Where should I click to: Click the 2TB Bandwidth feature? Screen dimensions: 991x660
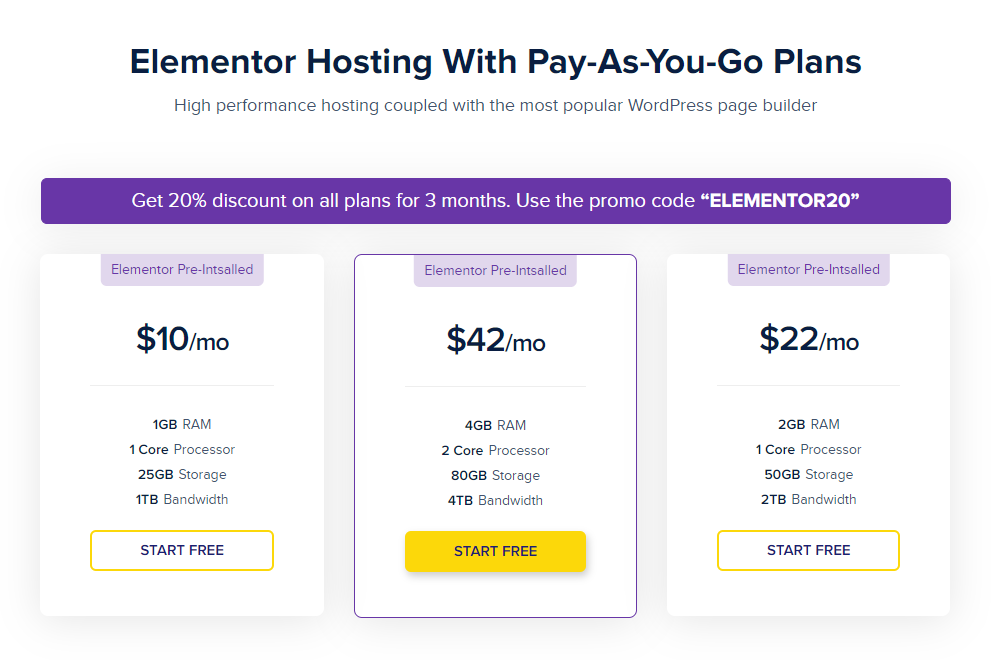tap(808, 499)
